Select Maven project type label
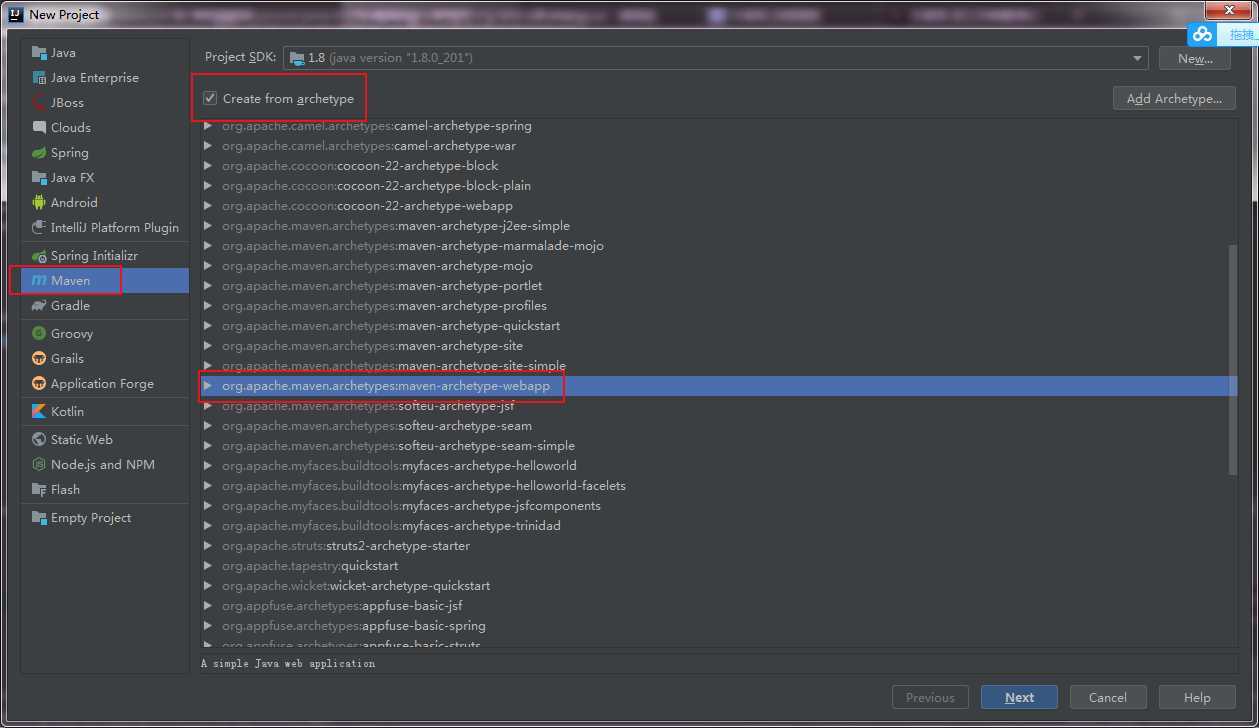 point(71,281)
